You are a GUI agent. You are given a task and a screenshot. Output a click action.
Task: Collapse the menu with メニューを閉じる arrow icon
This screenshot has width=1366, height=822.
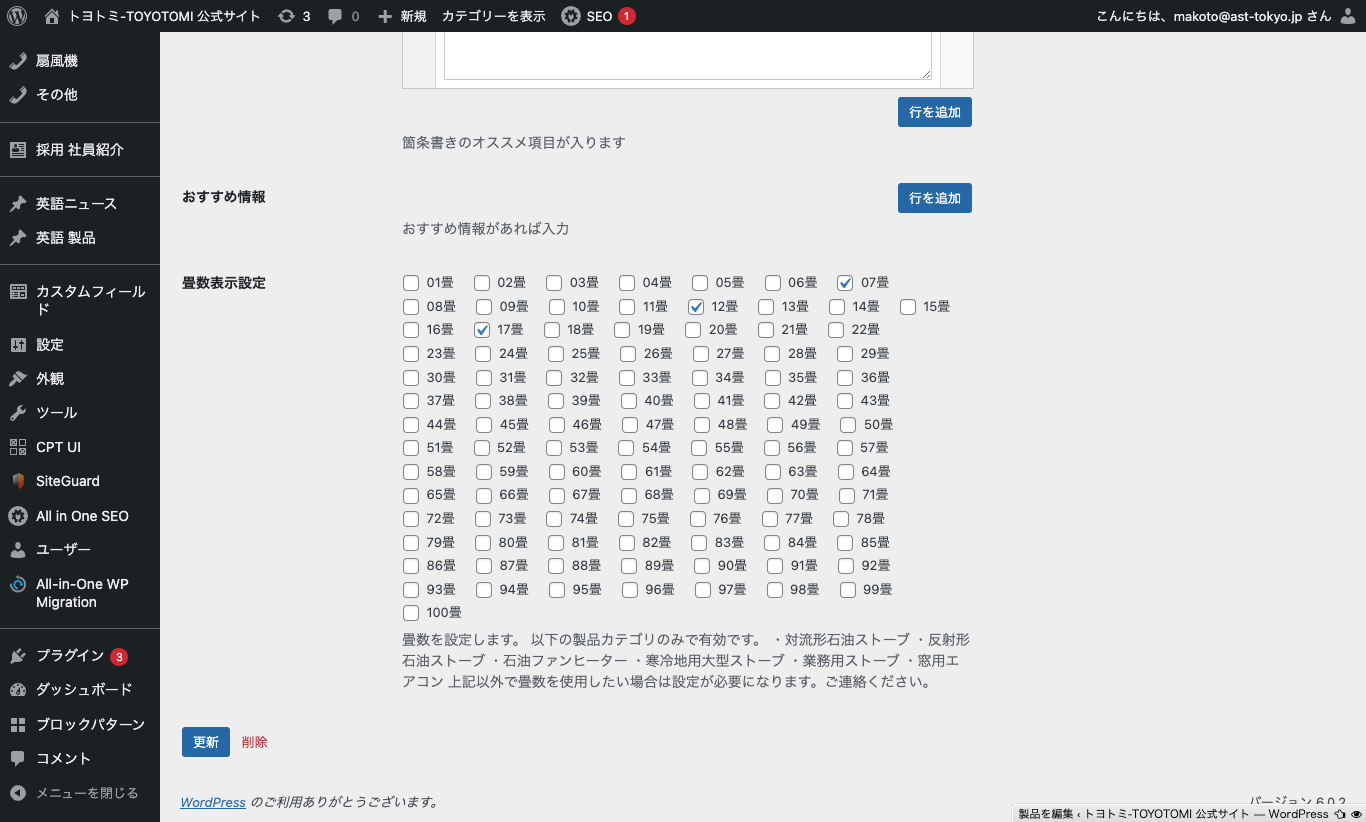click(x=18, y=793)
